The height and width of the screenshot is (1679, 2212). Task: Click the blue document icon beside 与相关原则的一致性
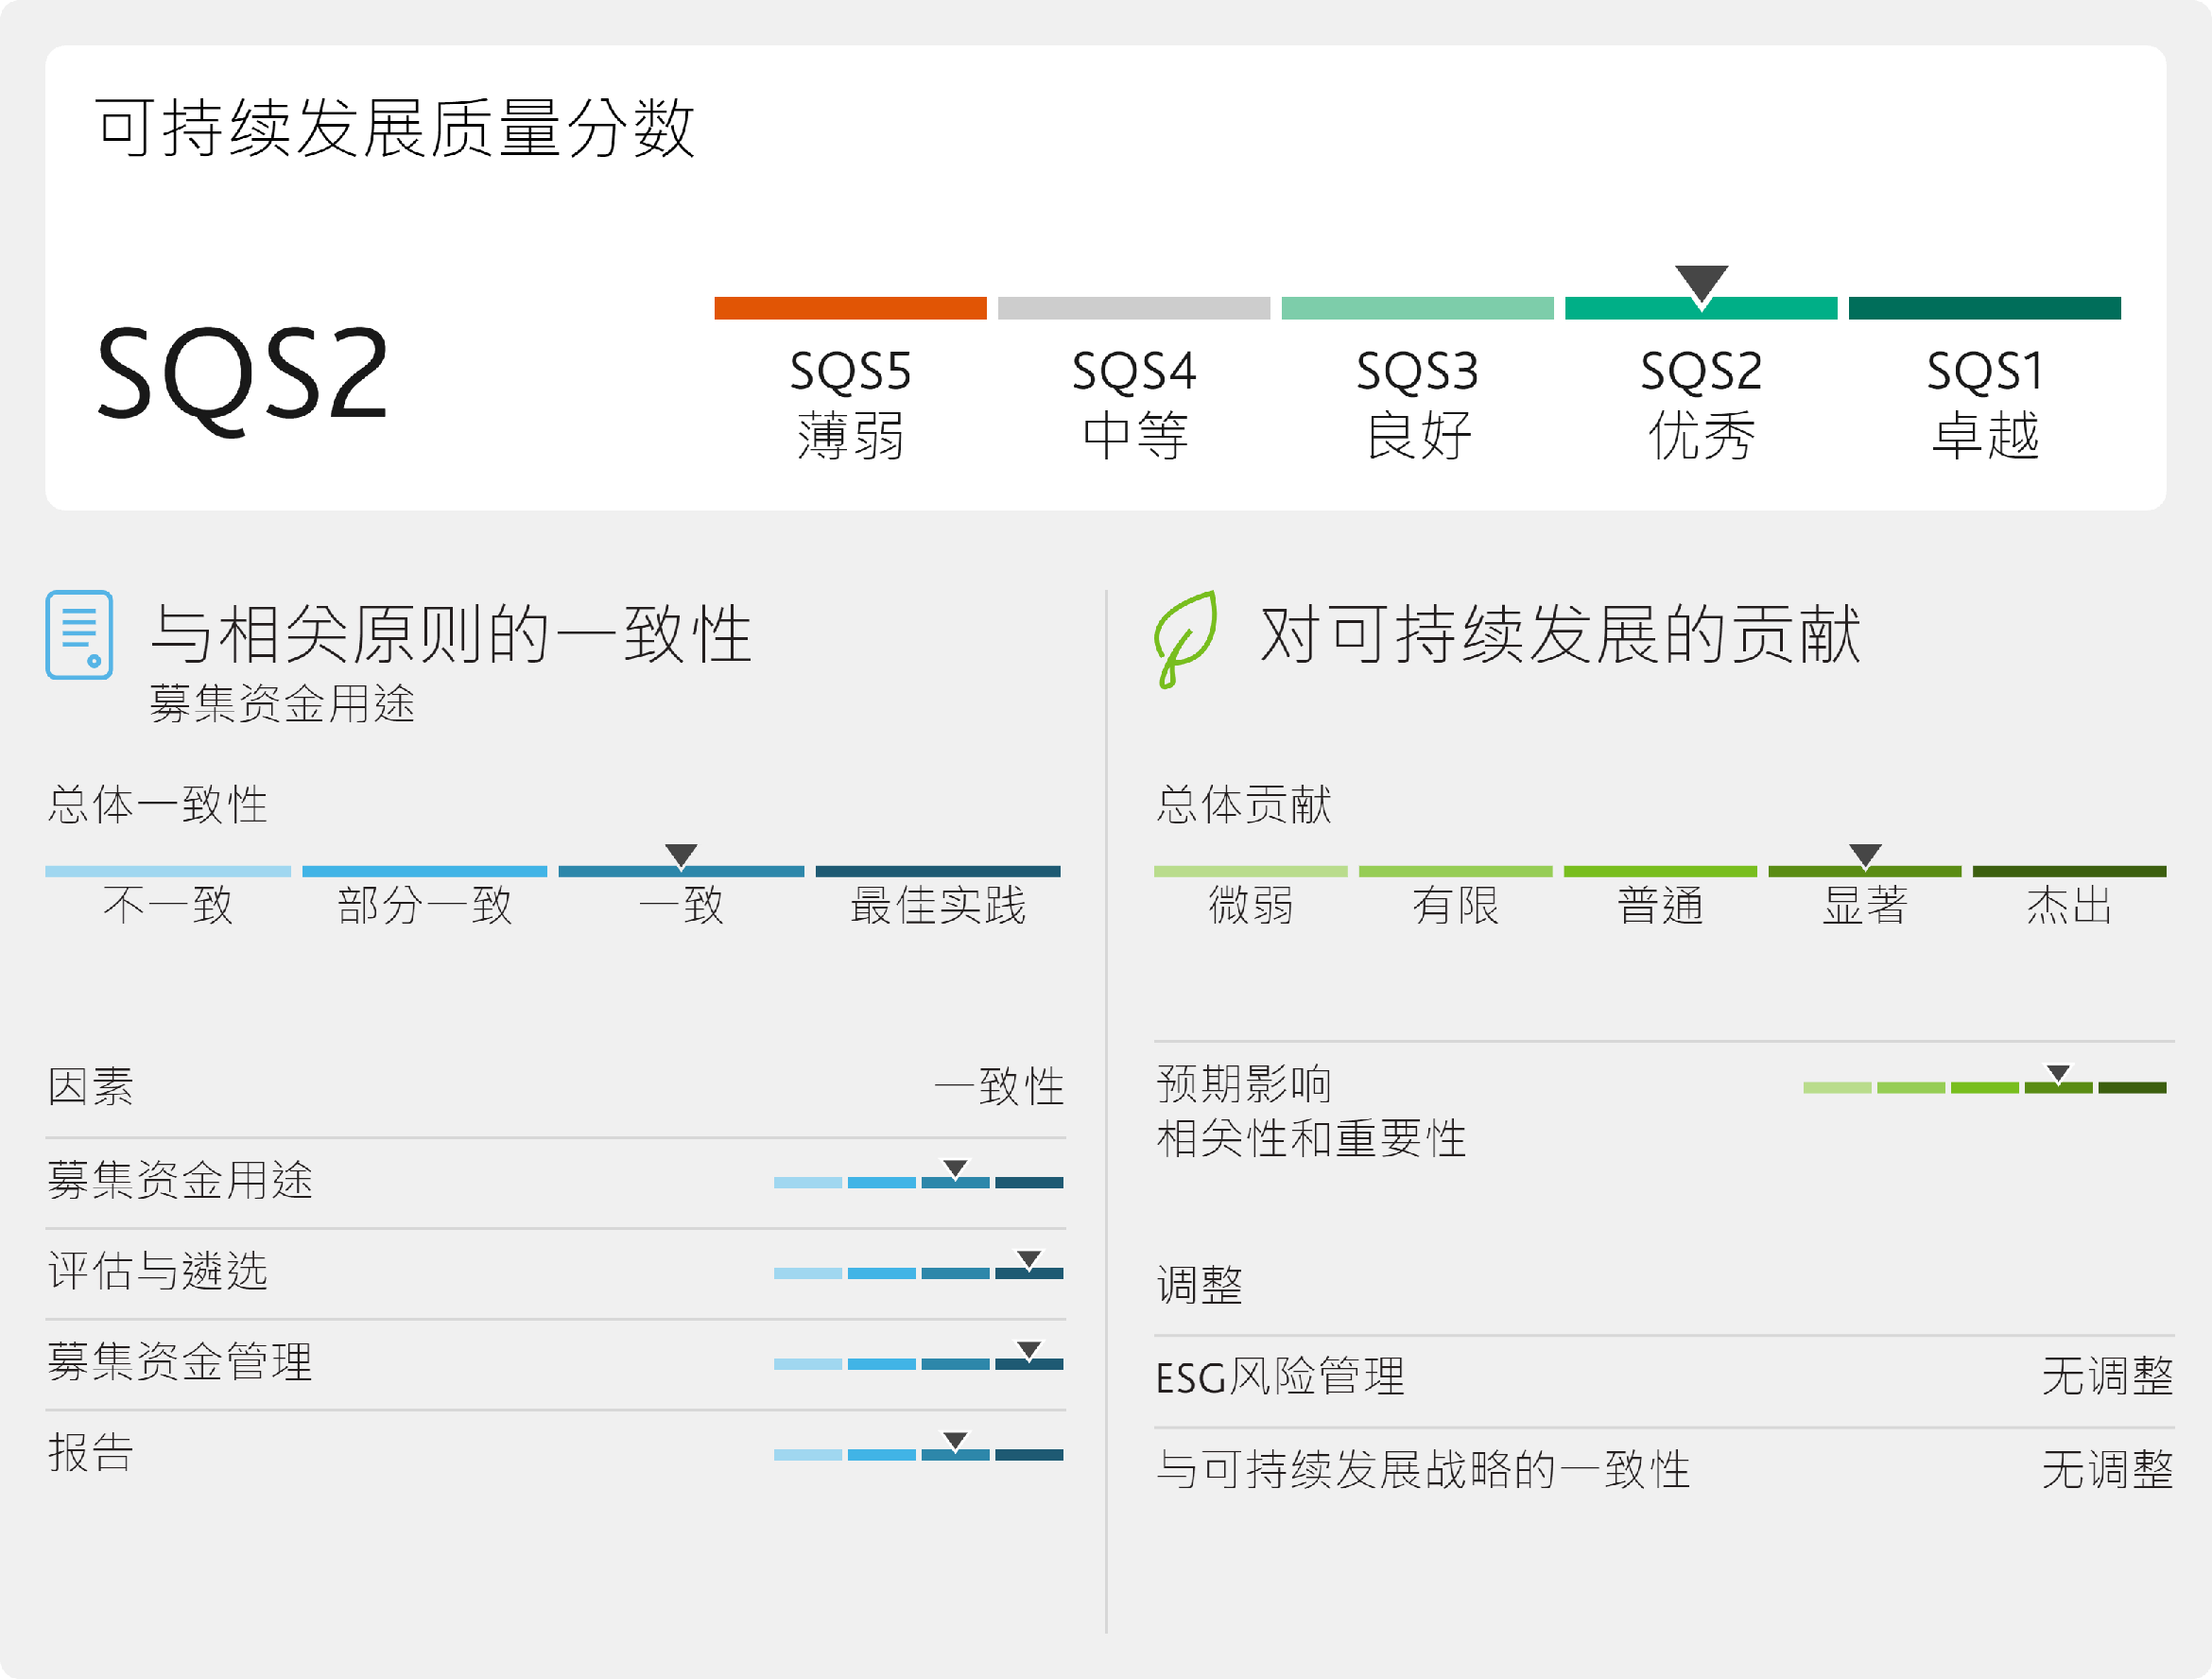pyautogui.click(x=79, y=635)
